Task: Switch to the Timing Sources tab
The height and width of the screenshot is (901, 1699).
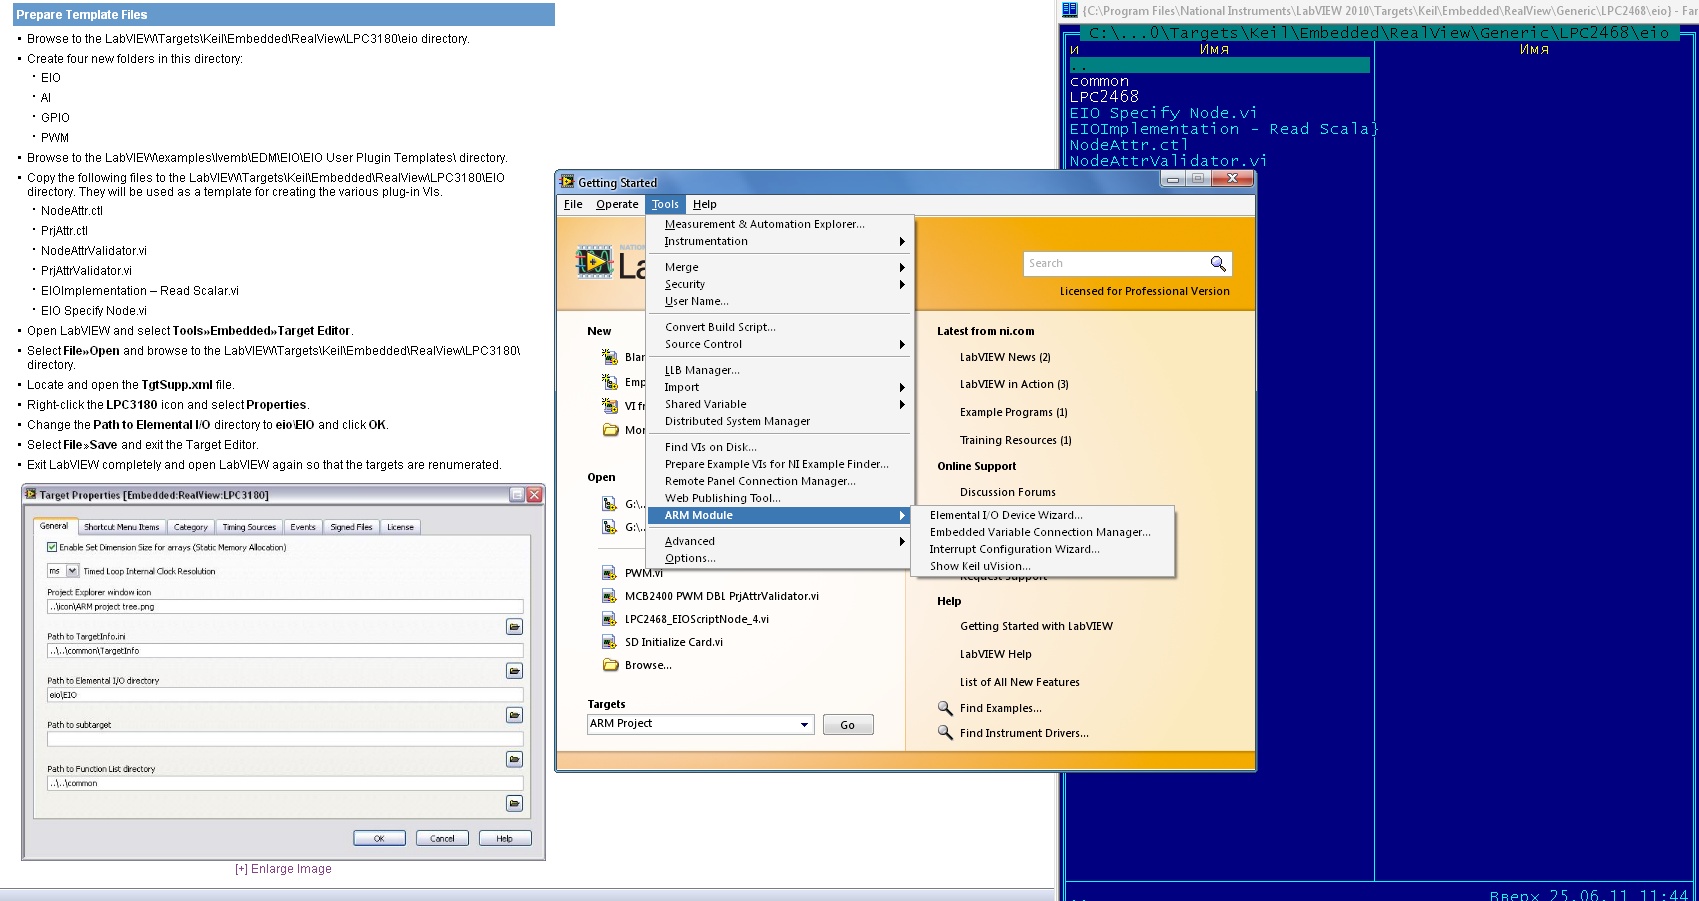Action: [x=249, y=527]
